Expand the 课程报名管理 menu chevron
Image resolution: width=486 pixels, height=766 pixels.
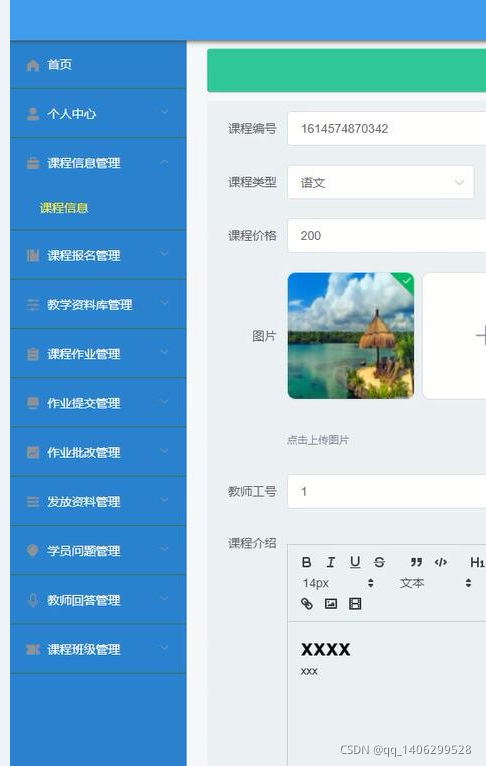point(165,254)
